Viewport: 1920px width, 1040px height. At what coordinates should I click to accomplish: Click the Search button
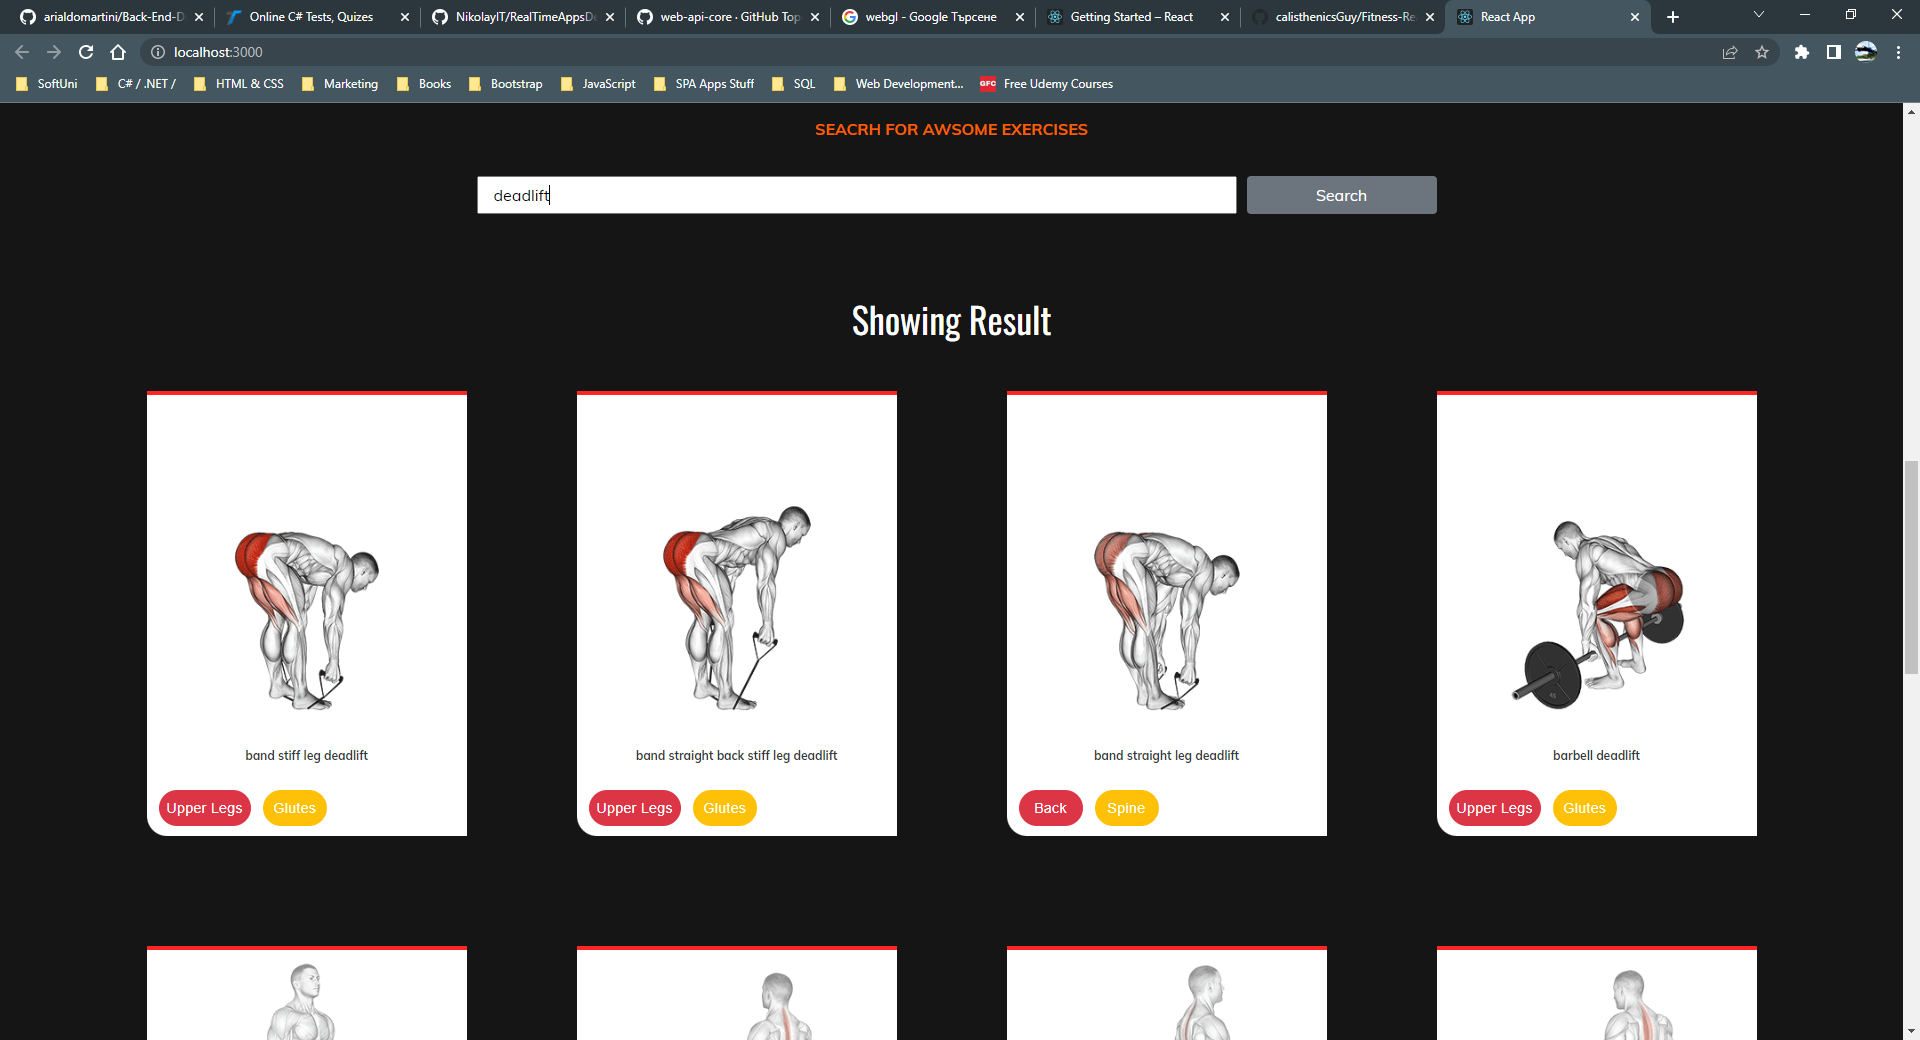(x=1340, y=195)
